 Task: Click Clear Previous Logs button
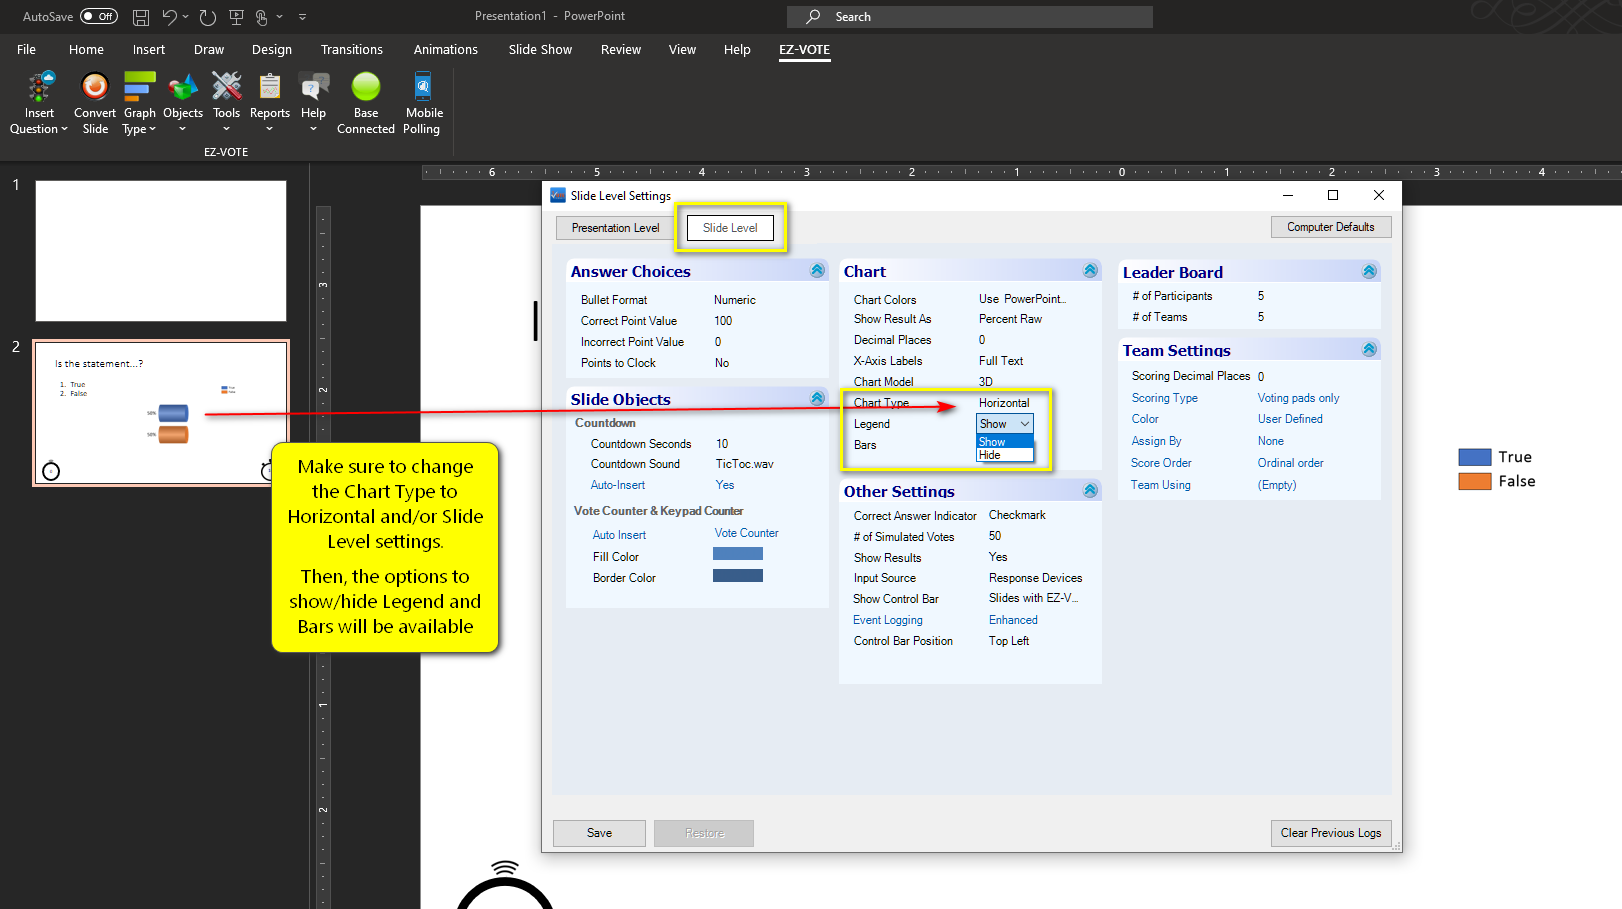pos(1331,833)
